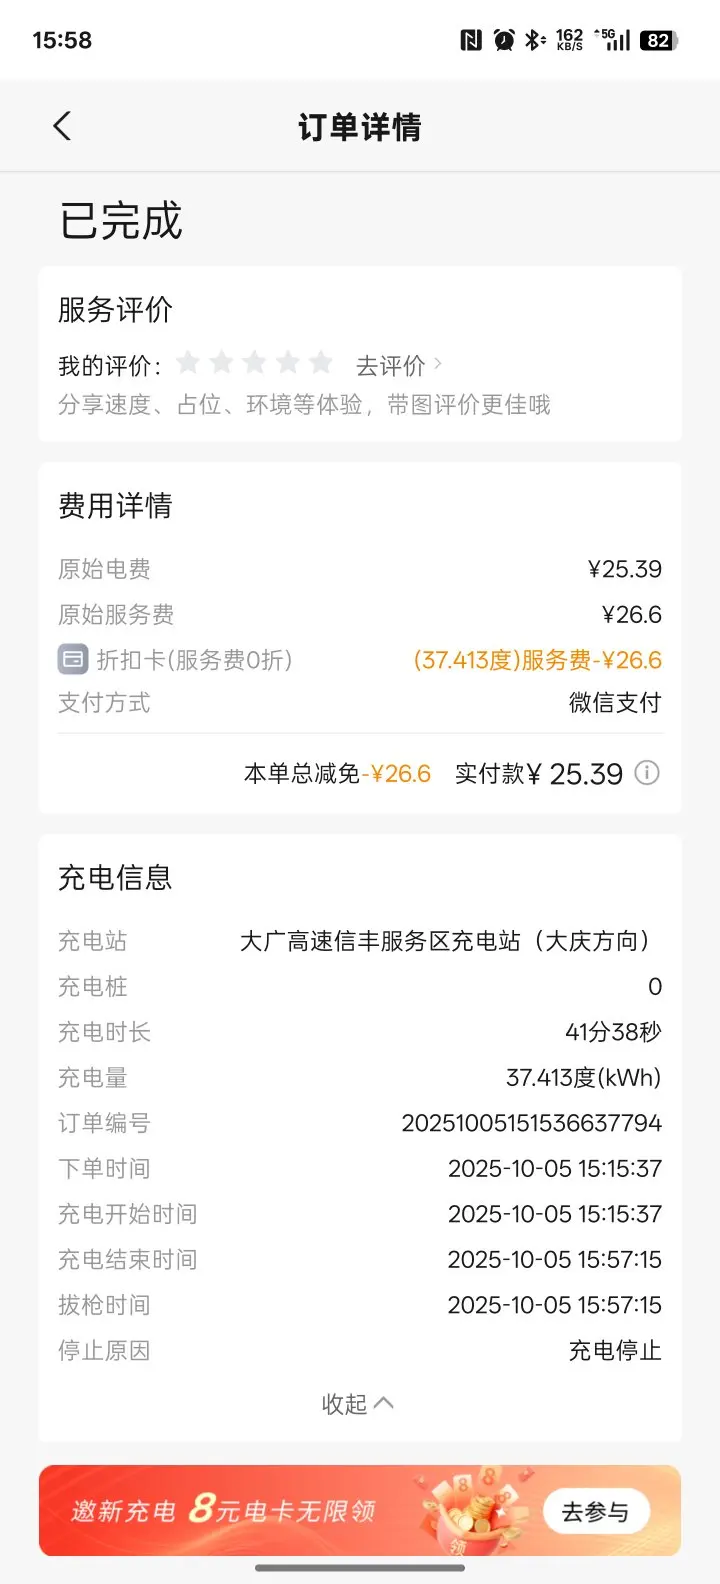720x1584 pixels.
Task: Tap the NFC status bar icon
Action: 471,40
